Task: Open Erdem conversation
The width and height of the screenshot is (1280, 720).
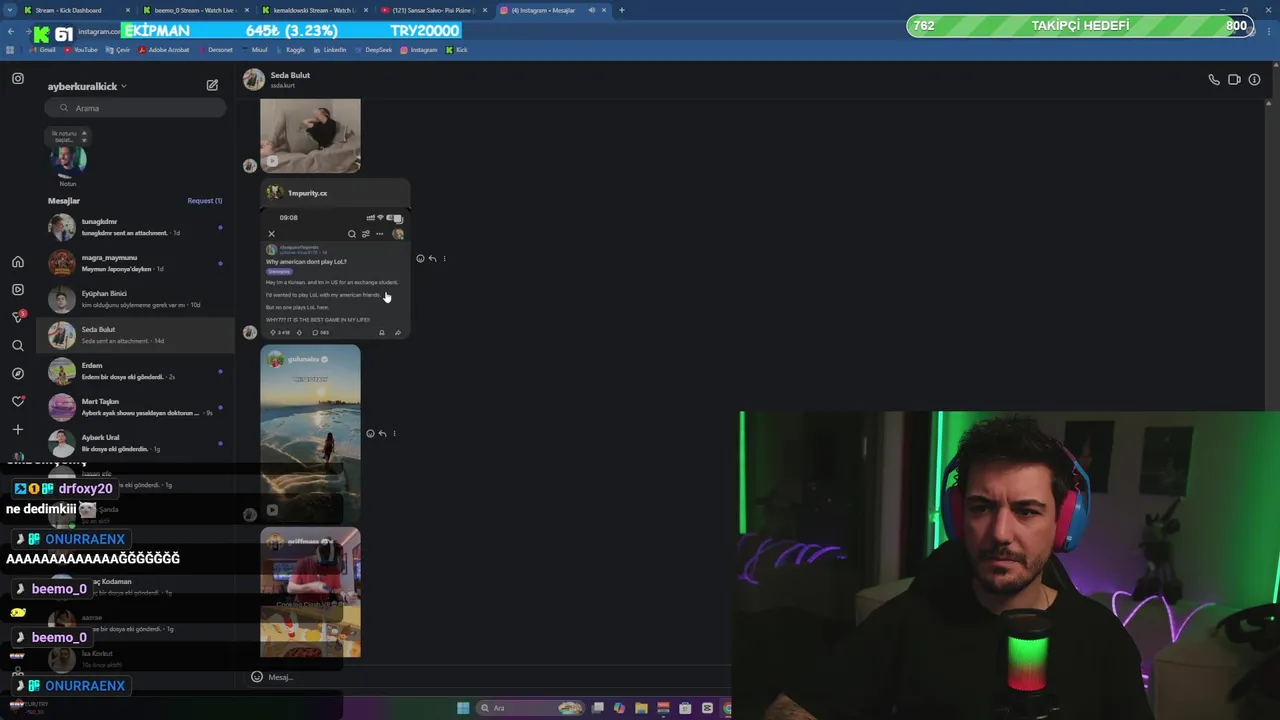Action: coord(136,371)
